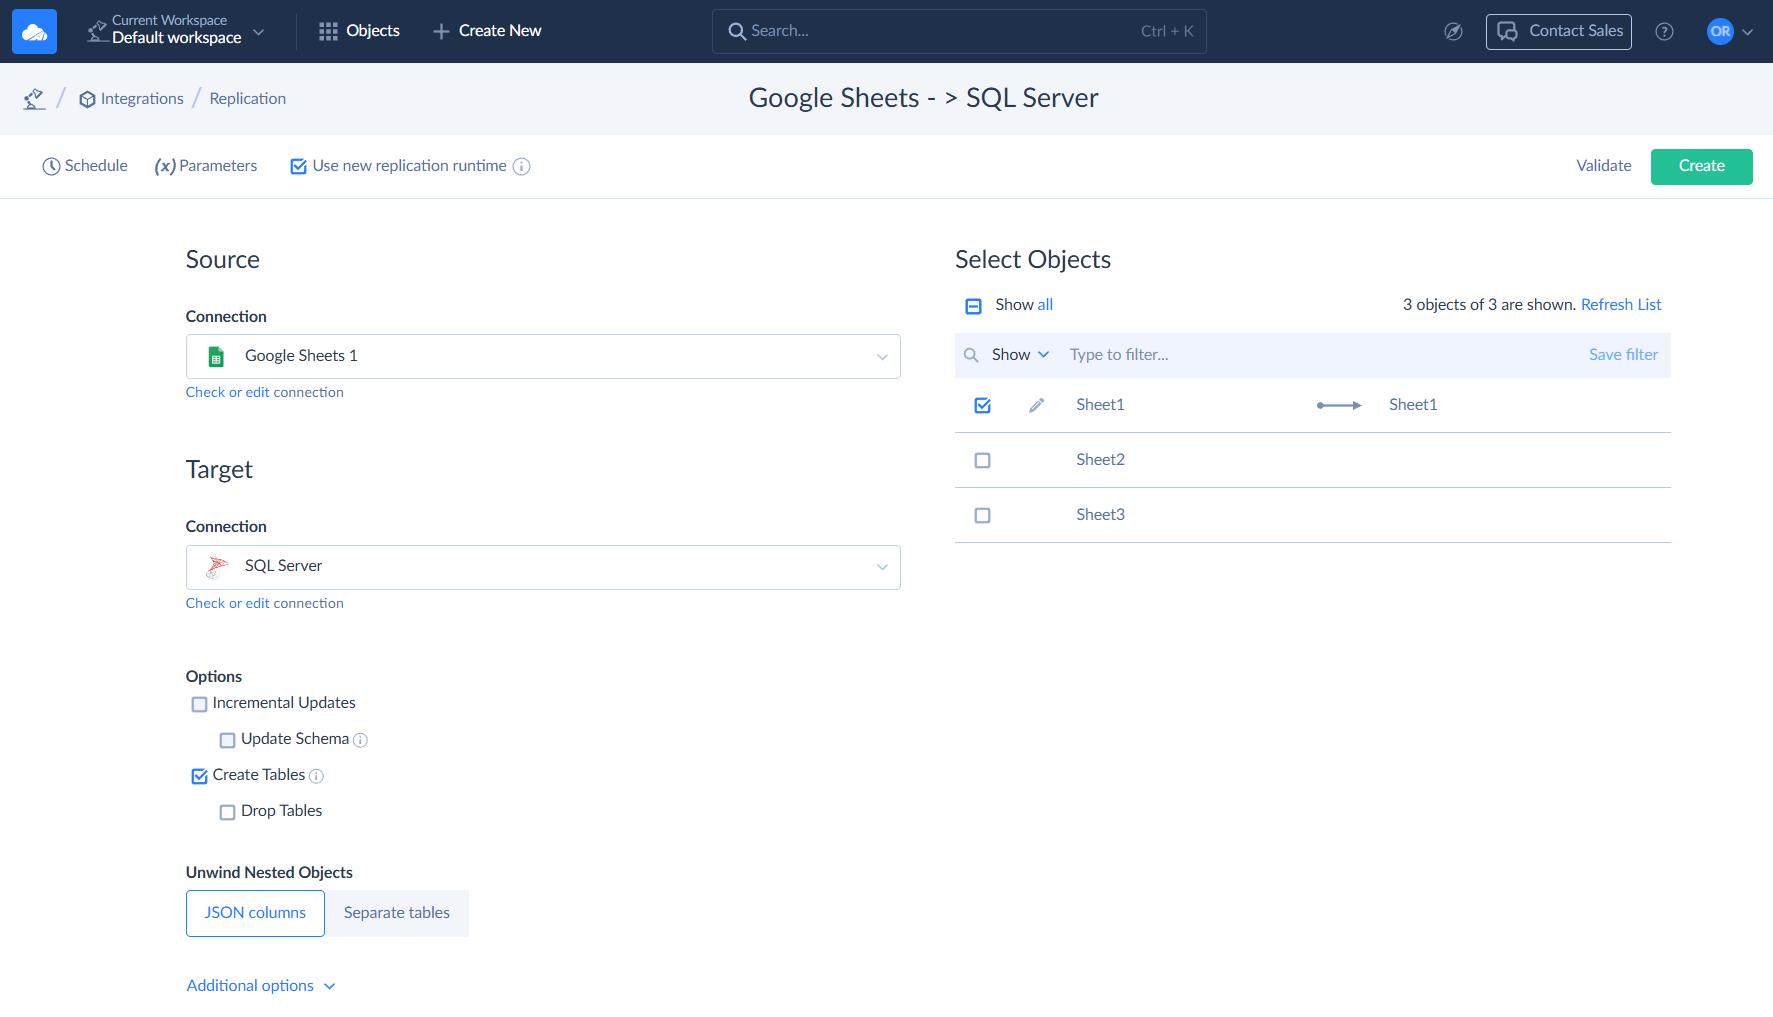This screenshot has width=1773, height=1017.
Task: Click the workspace home icon in breadcrumb
Action: coord(34,98)
